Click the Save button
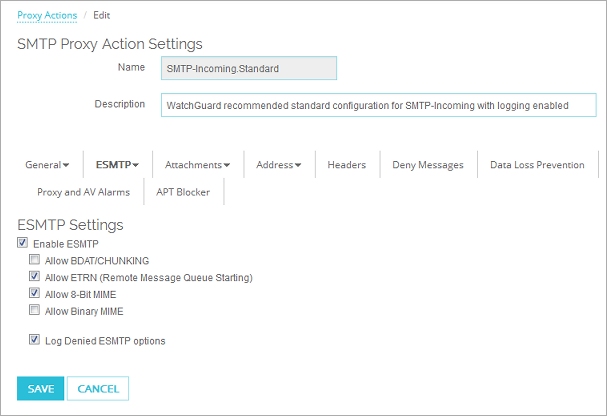Image resolution: width=607 pixels, height=416 pixels. [41, 388]
